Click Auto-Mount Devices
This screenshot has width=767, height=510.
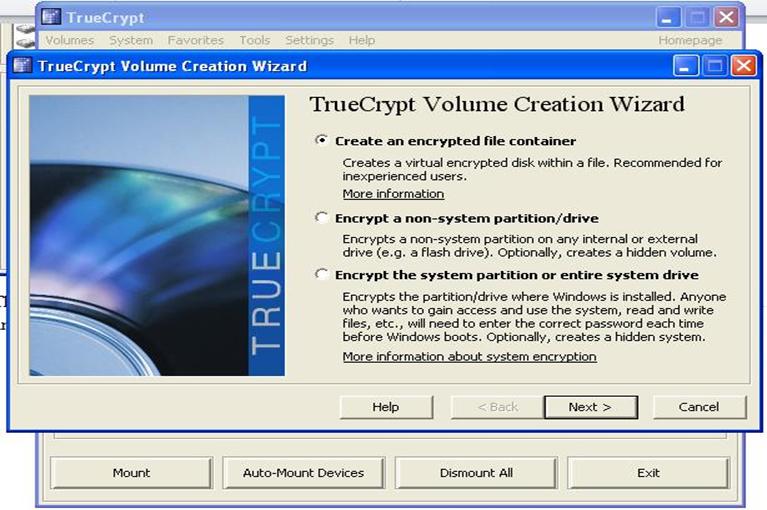point(303,473)
